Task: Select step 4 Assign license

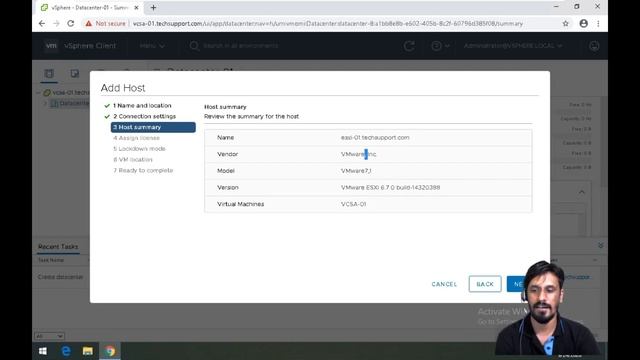Action: (x=136, y=138)
